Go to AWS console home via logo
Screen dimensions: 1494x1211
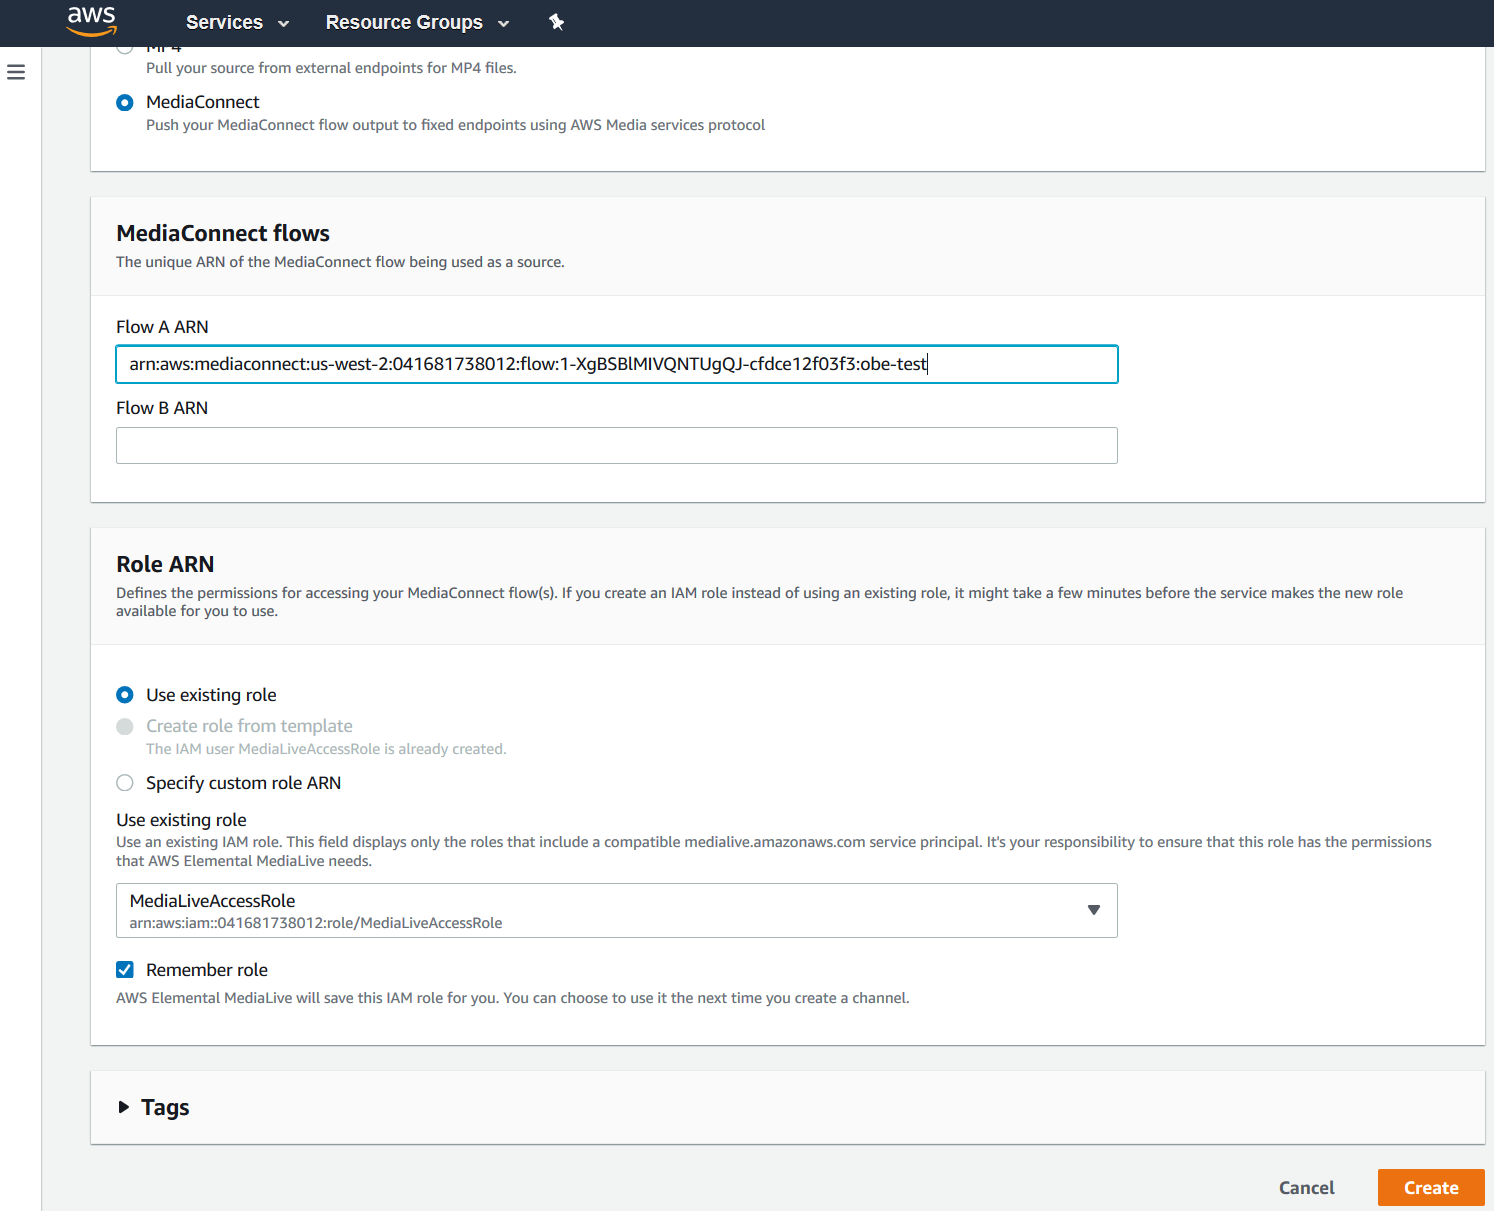(92, 21)
